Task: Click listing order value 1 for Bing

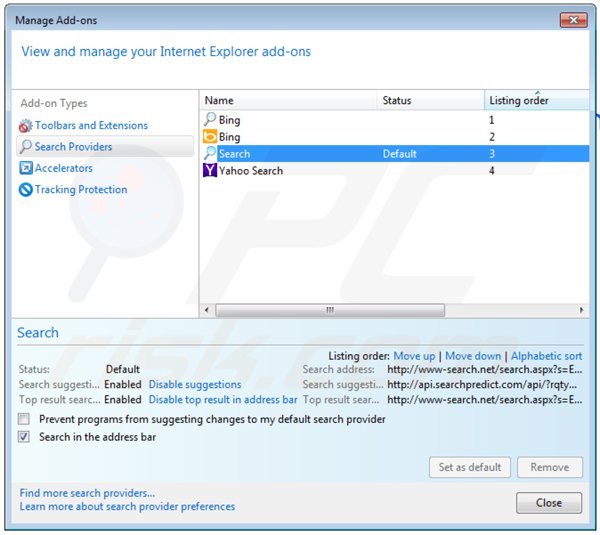Action: coord(492,120)
